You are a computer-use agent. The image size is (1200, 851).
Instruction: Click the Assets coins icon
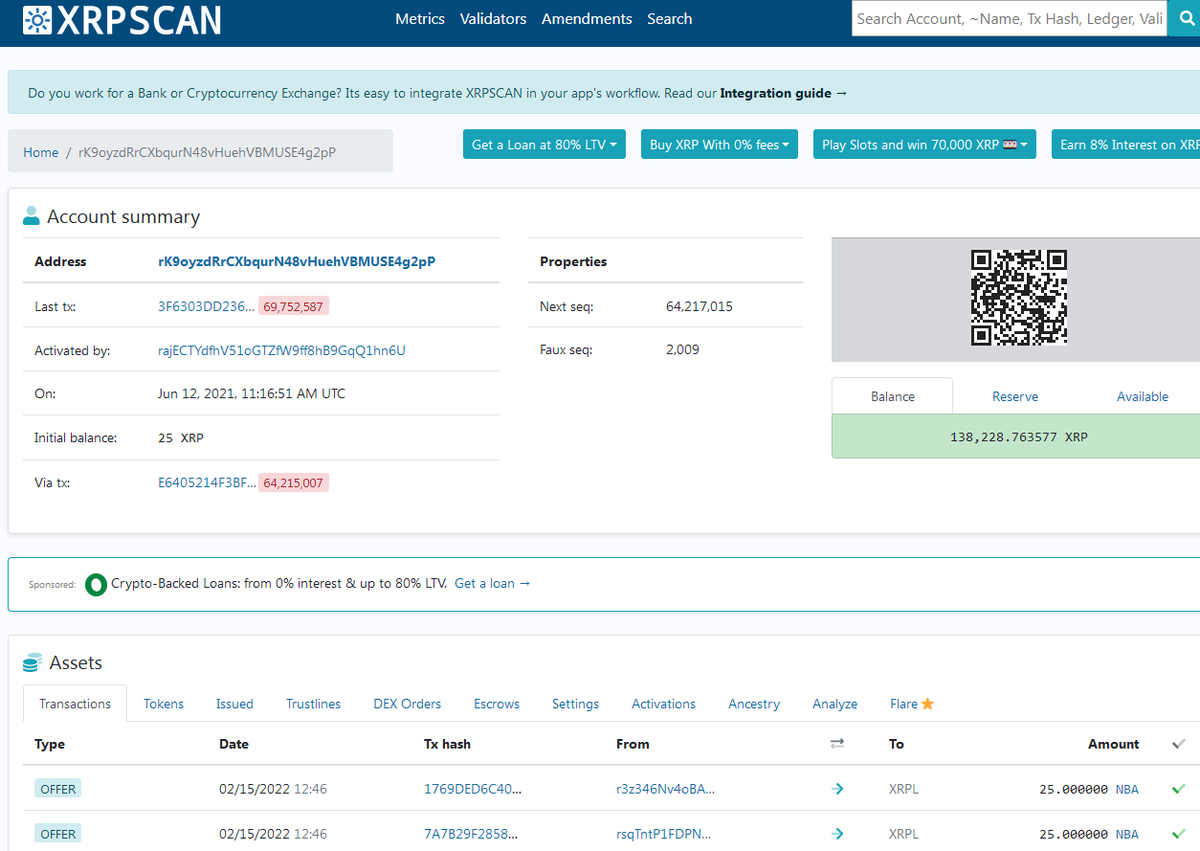tap(32, 662)
